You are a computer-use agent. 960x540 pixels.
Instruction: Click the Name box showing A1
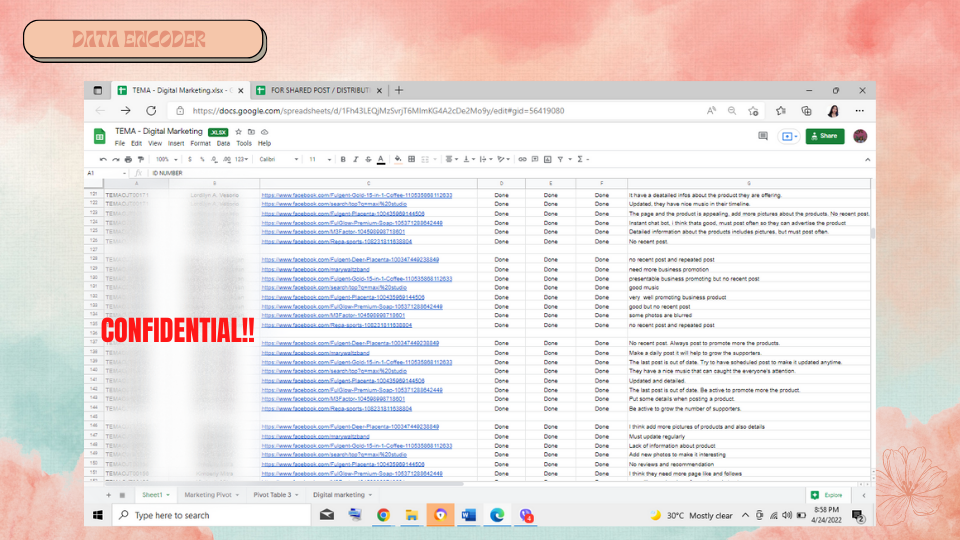pyautogui.click(x=105, y=173)
